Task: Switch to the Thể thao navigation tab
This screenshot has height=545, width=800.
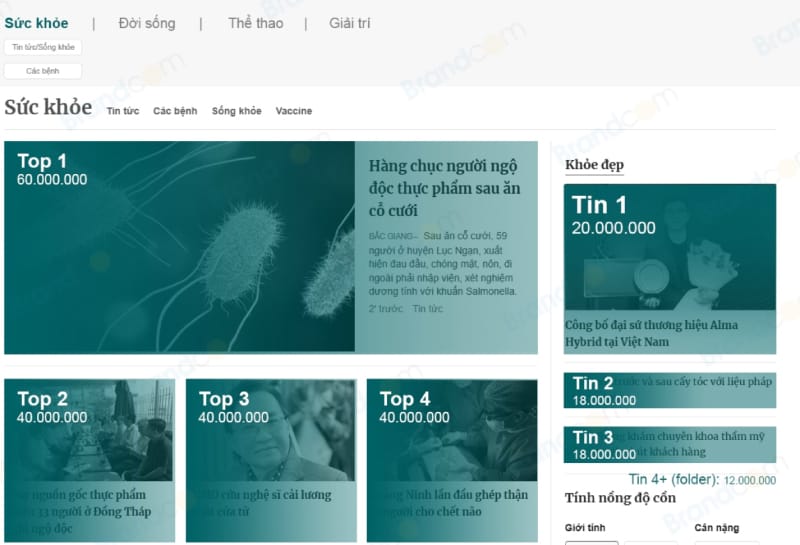Action: 255,23
